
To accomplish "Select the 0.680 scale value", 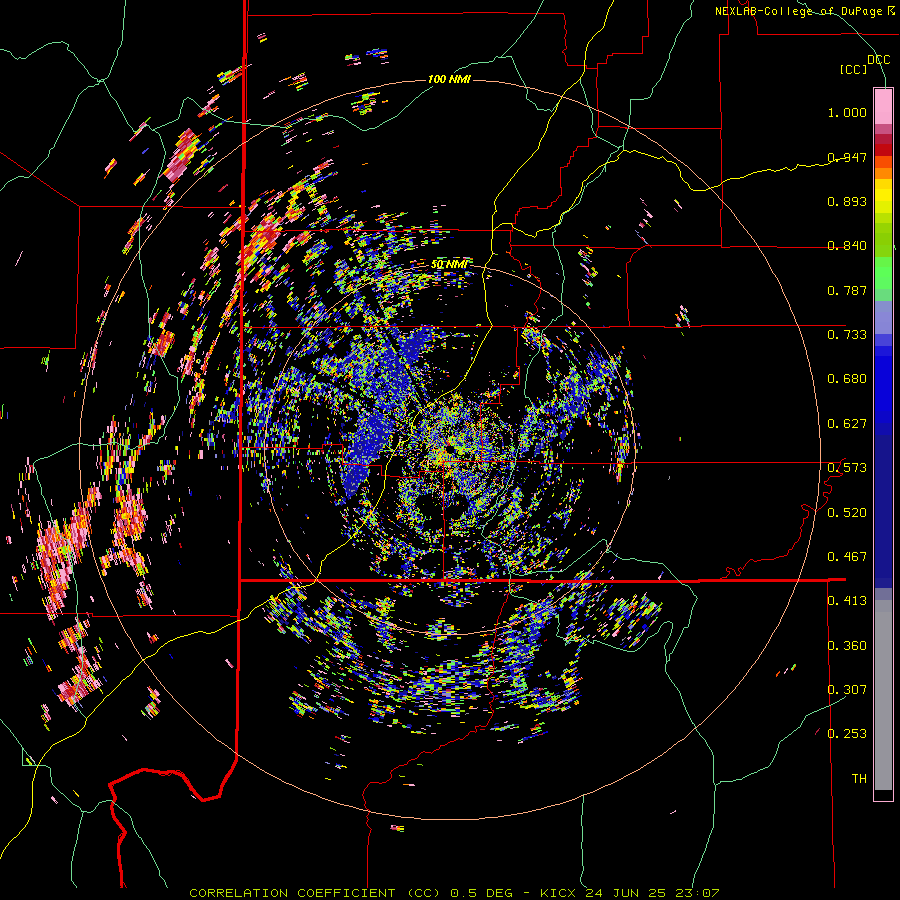I will (x=847, y=379).
